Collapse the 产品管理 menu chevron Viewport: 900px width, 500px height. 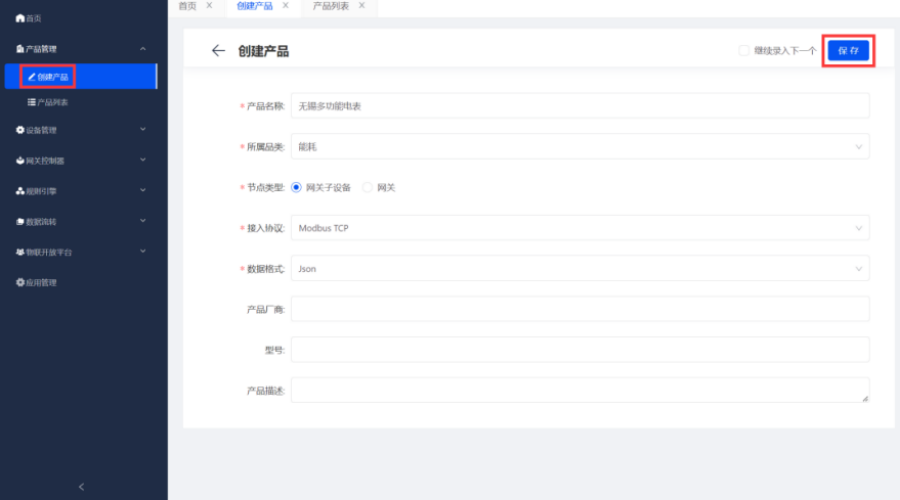pos(143,49)
